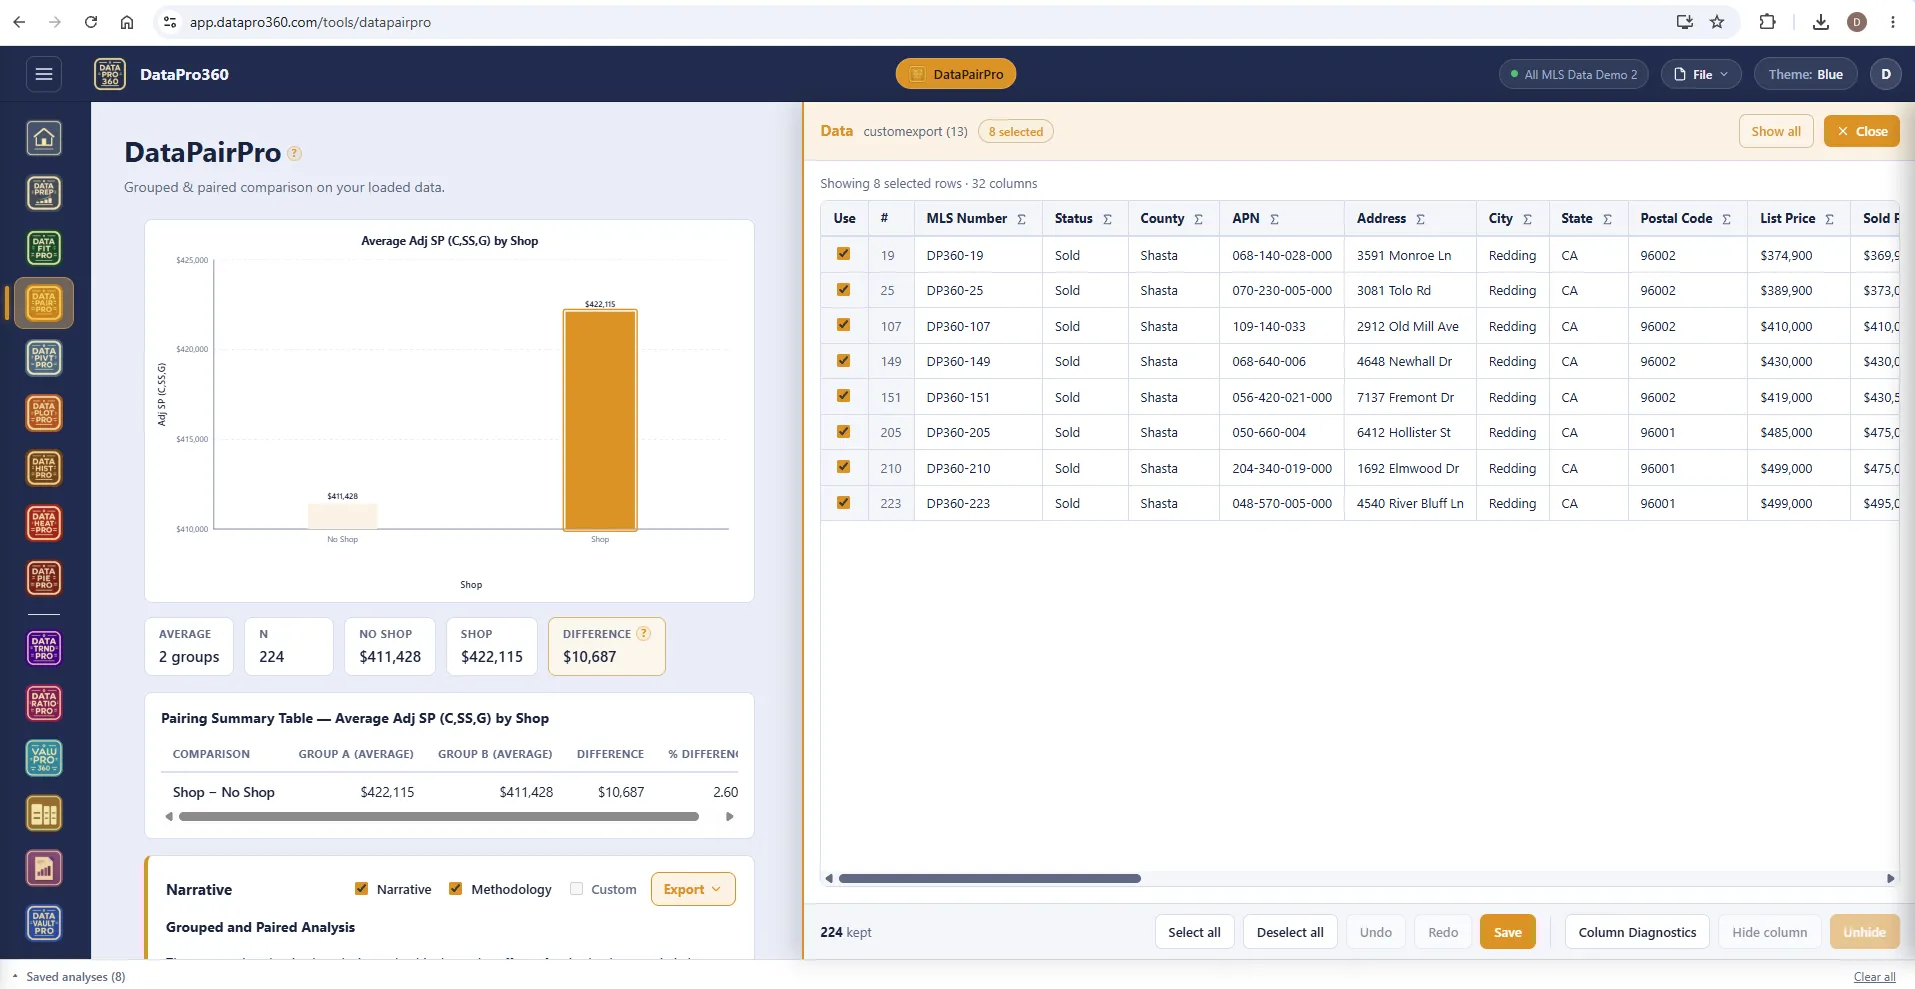Click the sigma icon in Status column
The height and width of the screenshot is (989, 1915).
point(1107,219)
